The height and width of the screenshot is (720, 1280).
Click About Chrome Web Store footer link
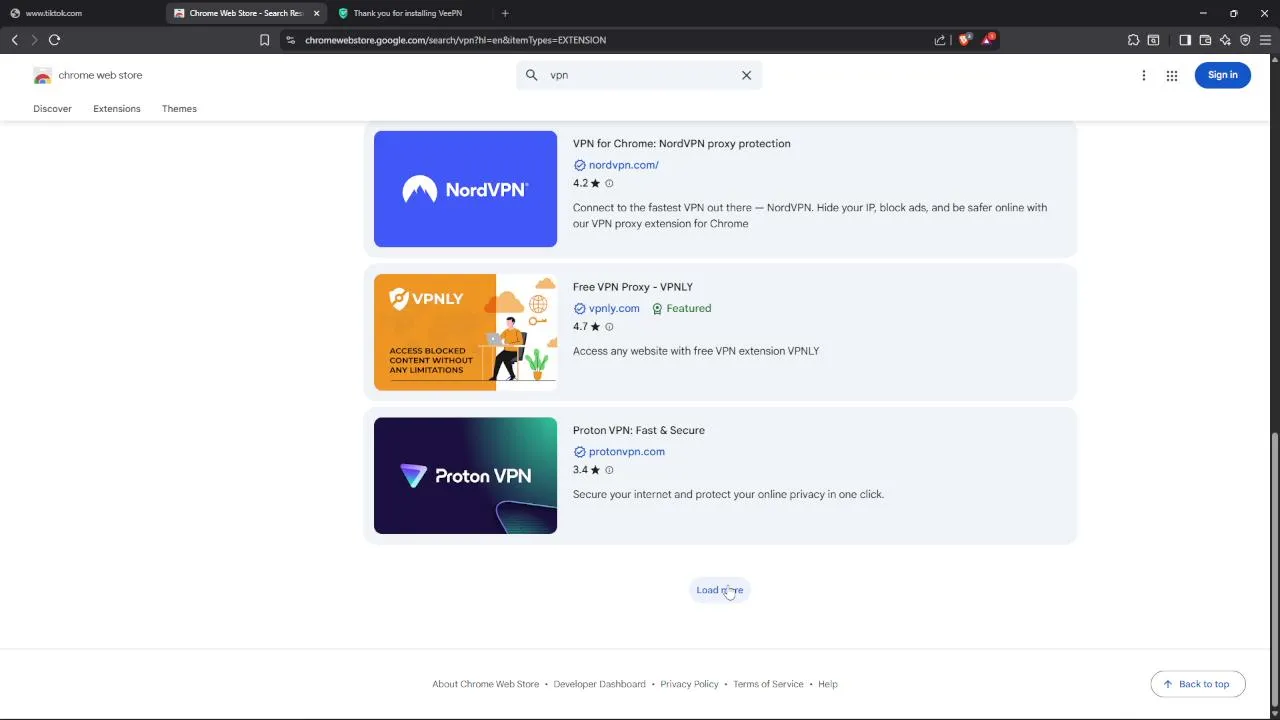pyautogui.click(x=485, y=684)
